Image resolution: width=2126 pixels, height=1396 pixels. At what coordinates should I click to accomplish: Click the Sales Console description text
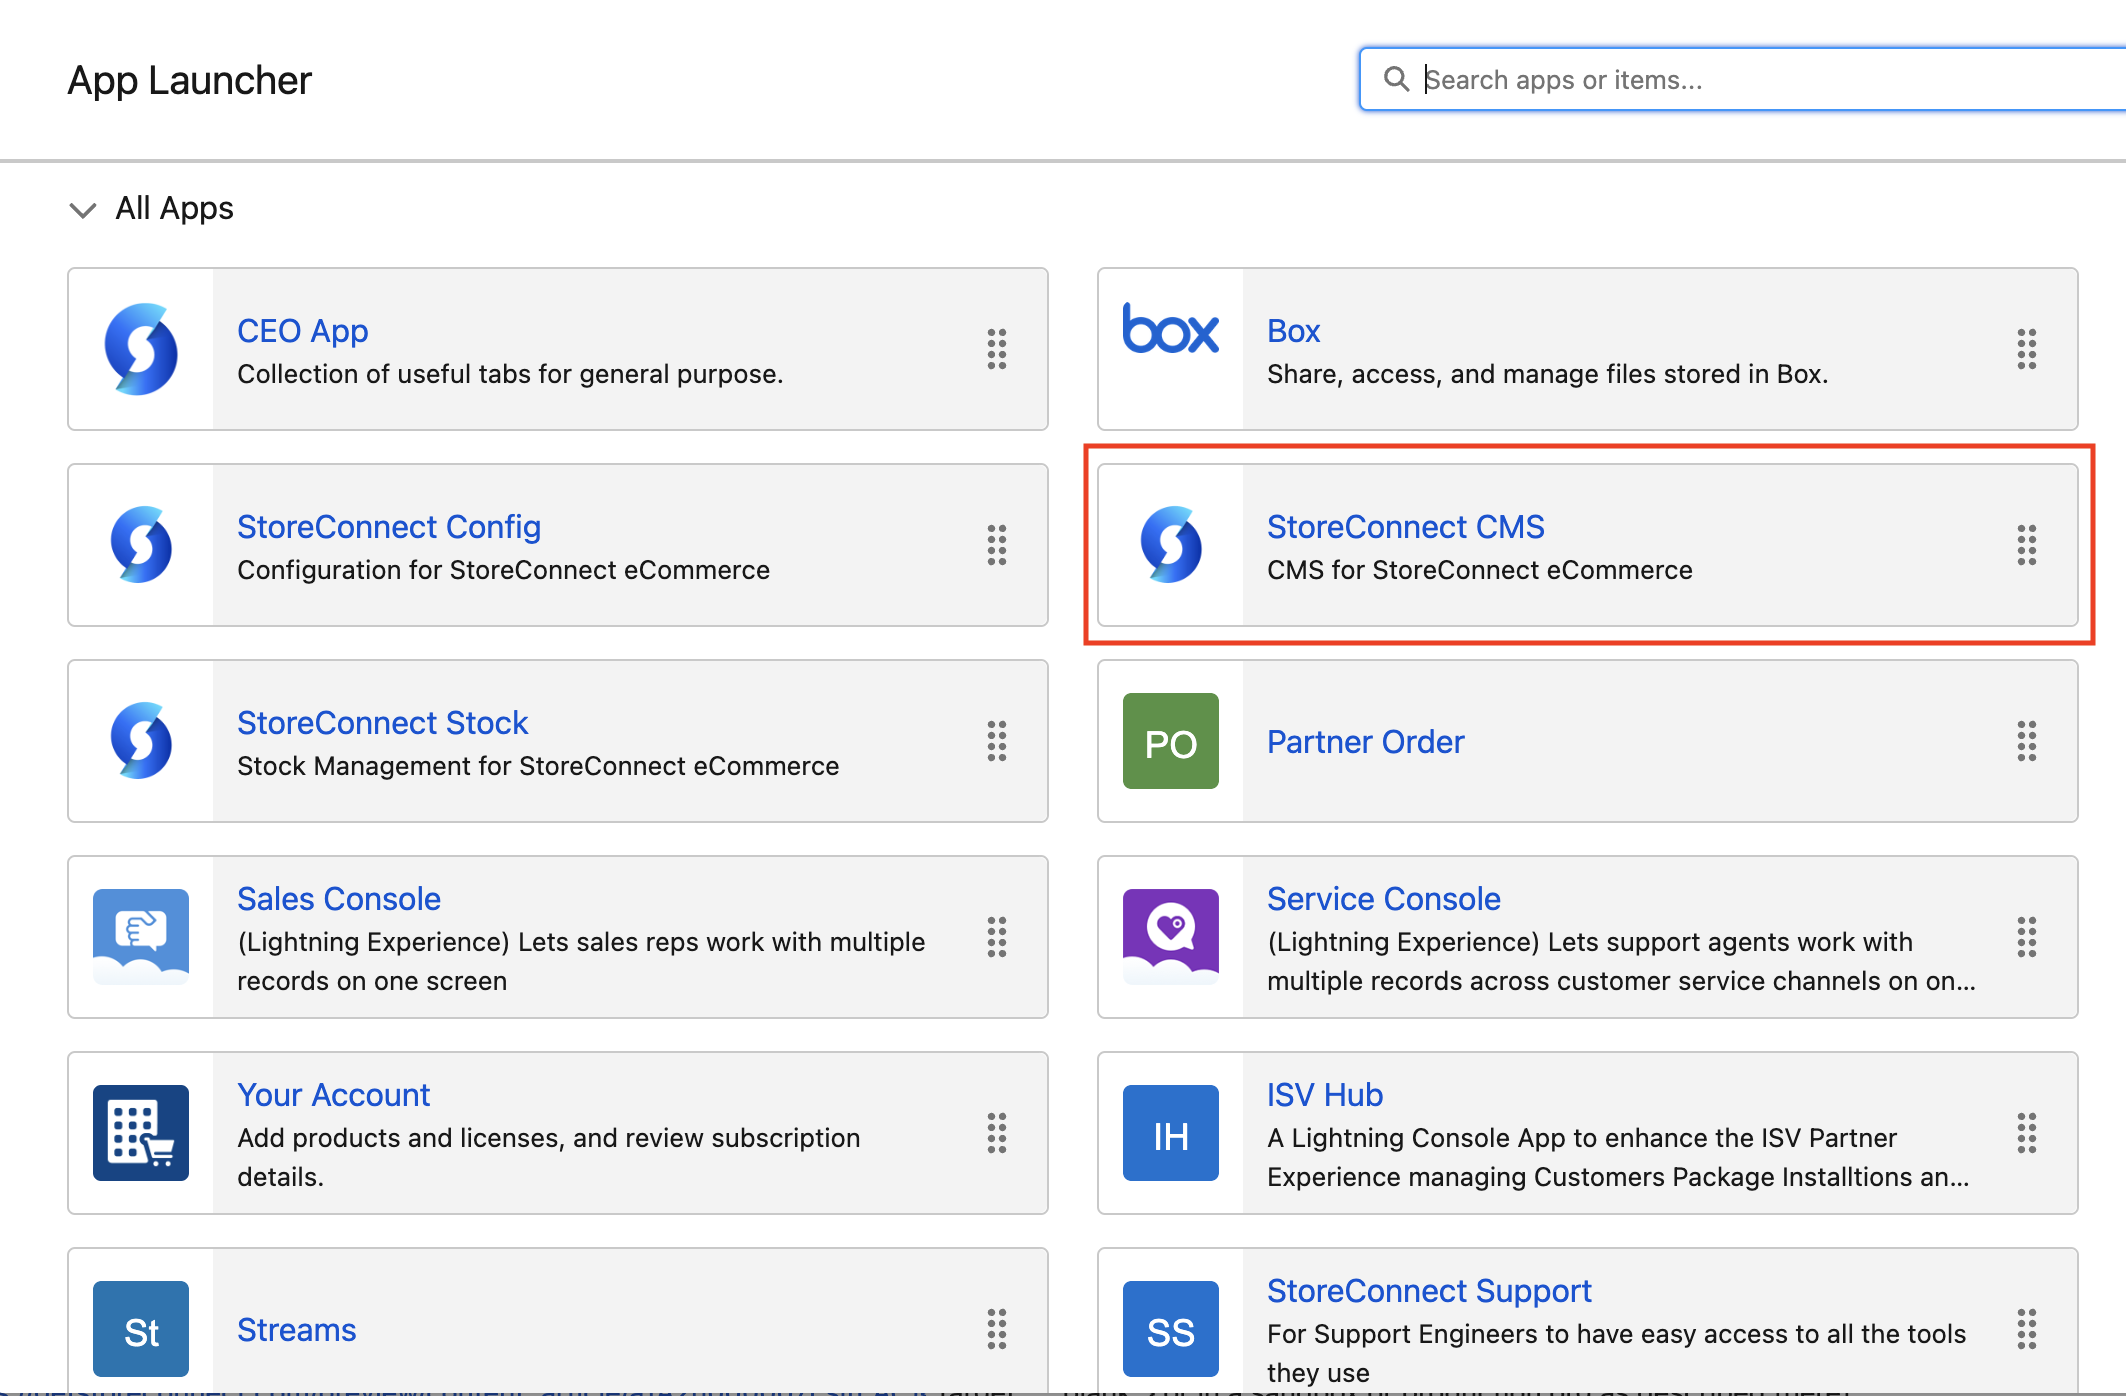[x=581, y=961]
